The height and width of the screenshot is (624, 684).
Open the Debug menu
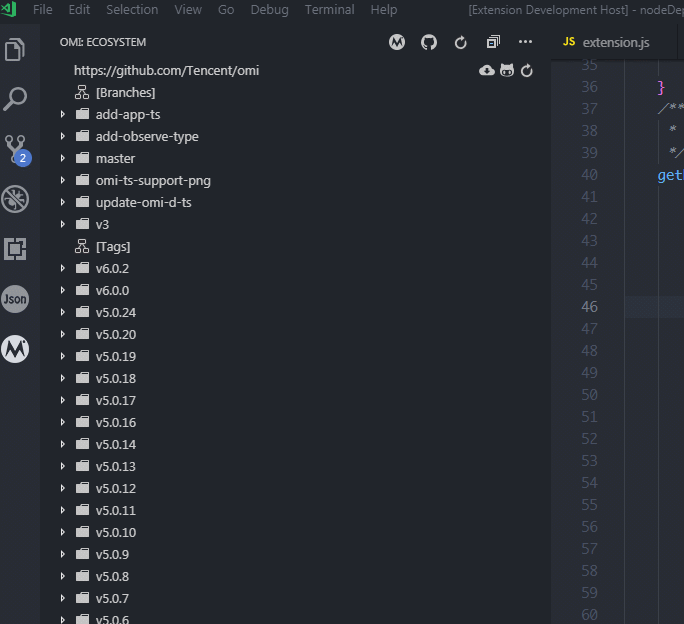(x=270, y=10)
